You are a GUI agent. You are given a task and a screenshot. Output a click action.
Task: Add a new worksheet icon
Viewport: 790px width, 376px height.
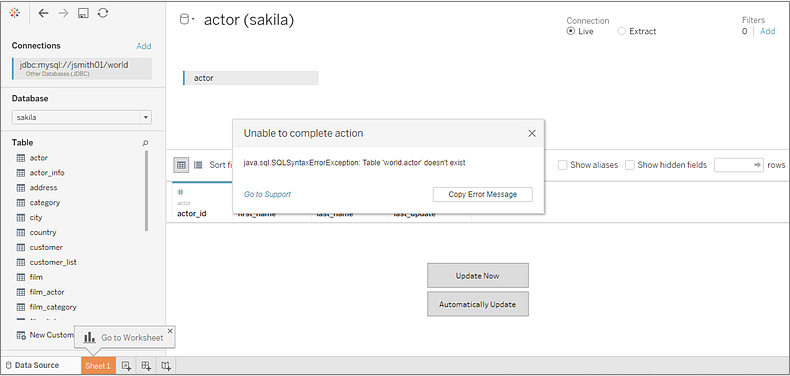point(126,366)
